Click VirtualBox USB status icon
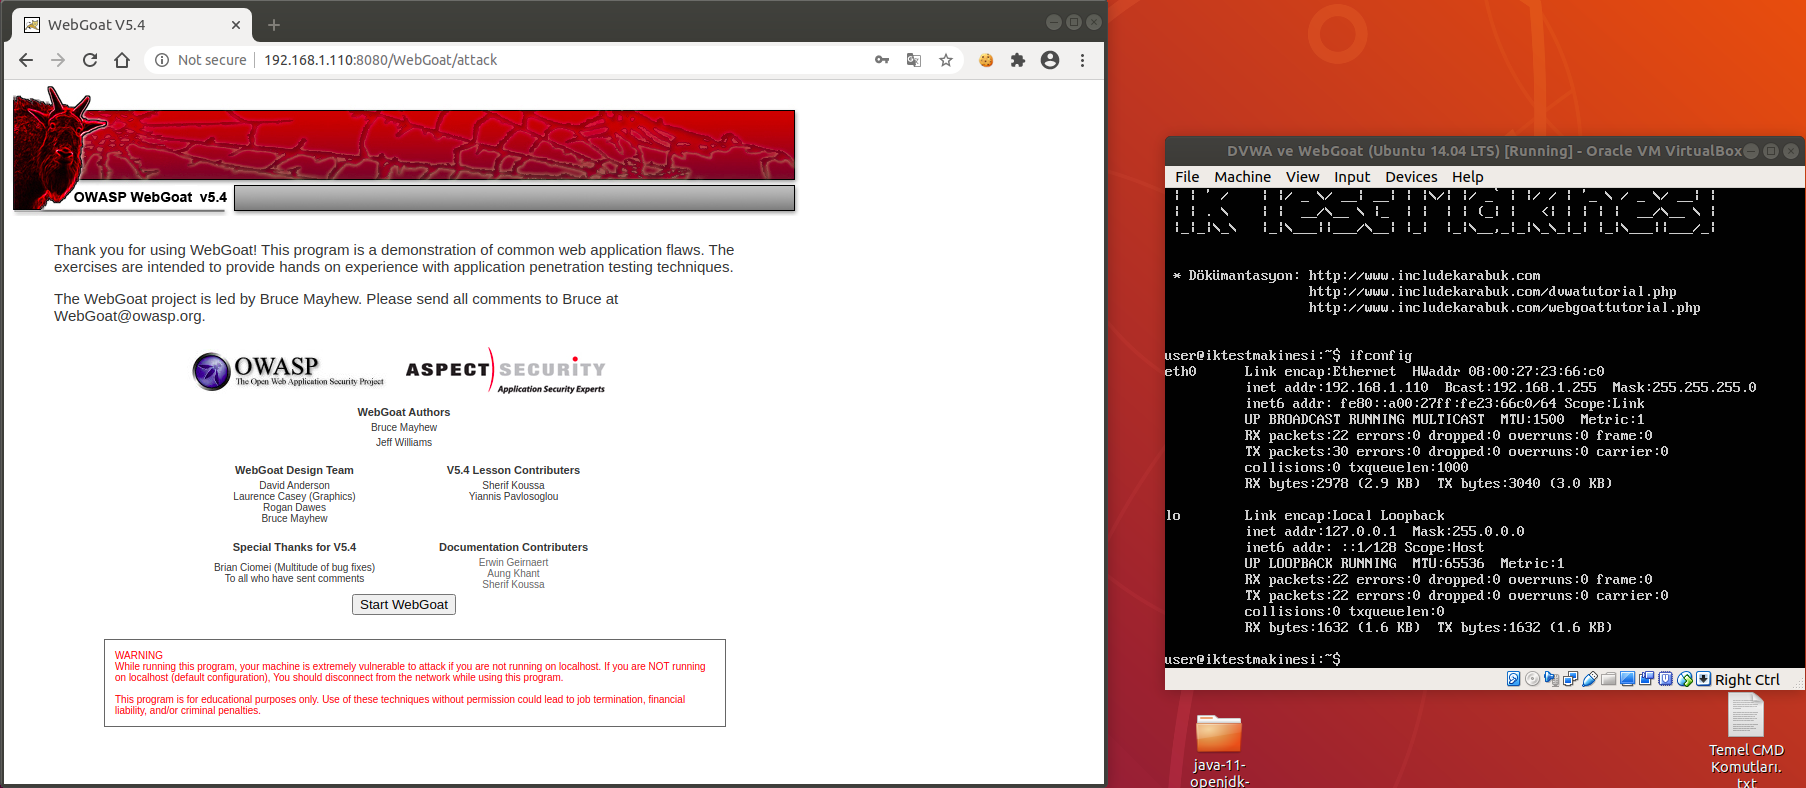This screenshot has width=1806, height=788. (x=1590, y=679)
